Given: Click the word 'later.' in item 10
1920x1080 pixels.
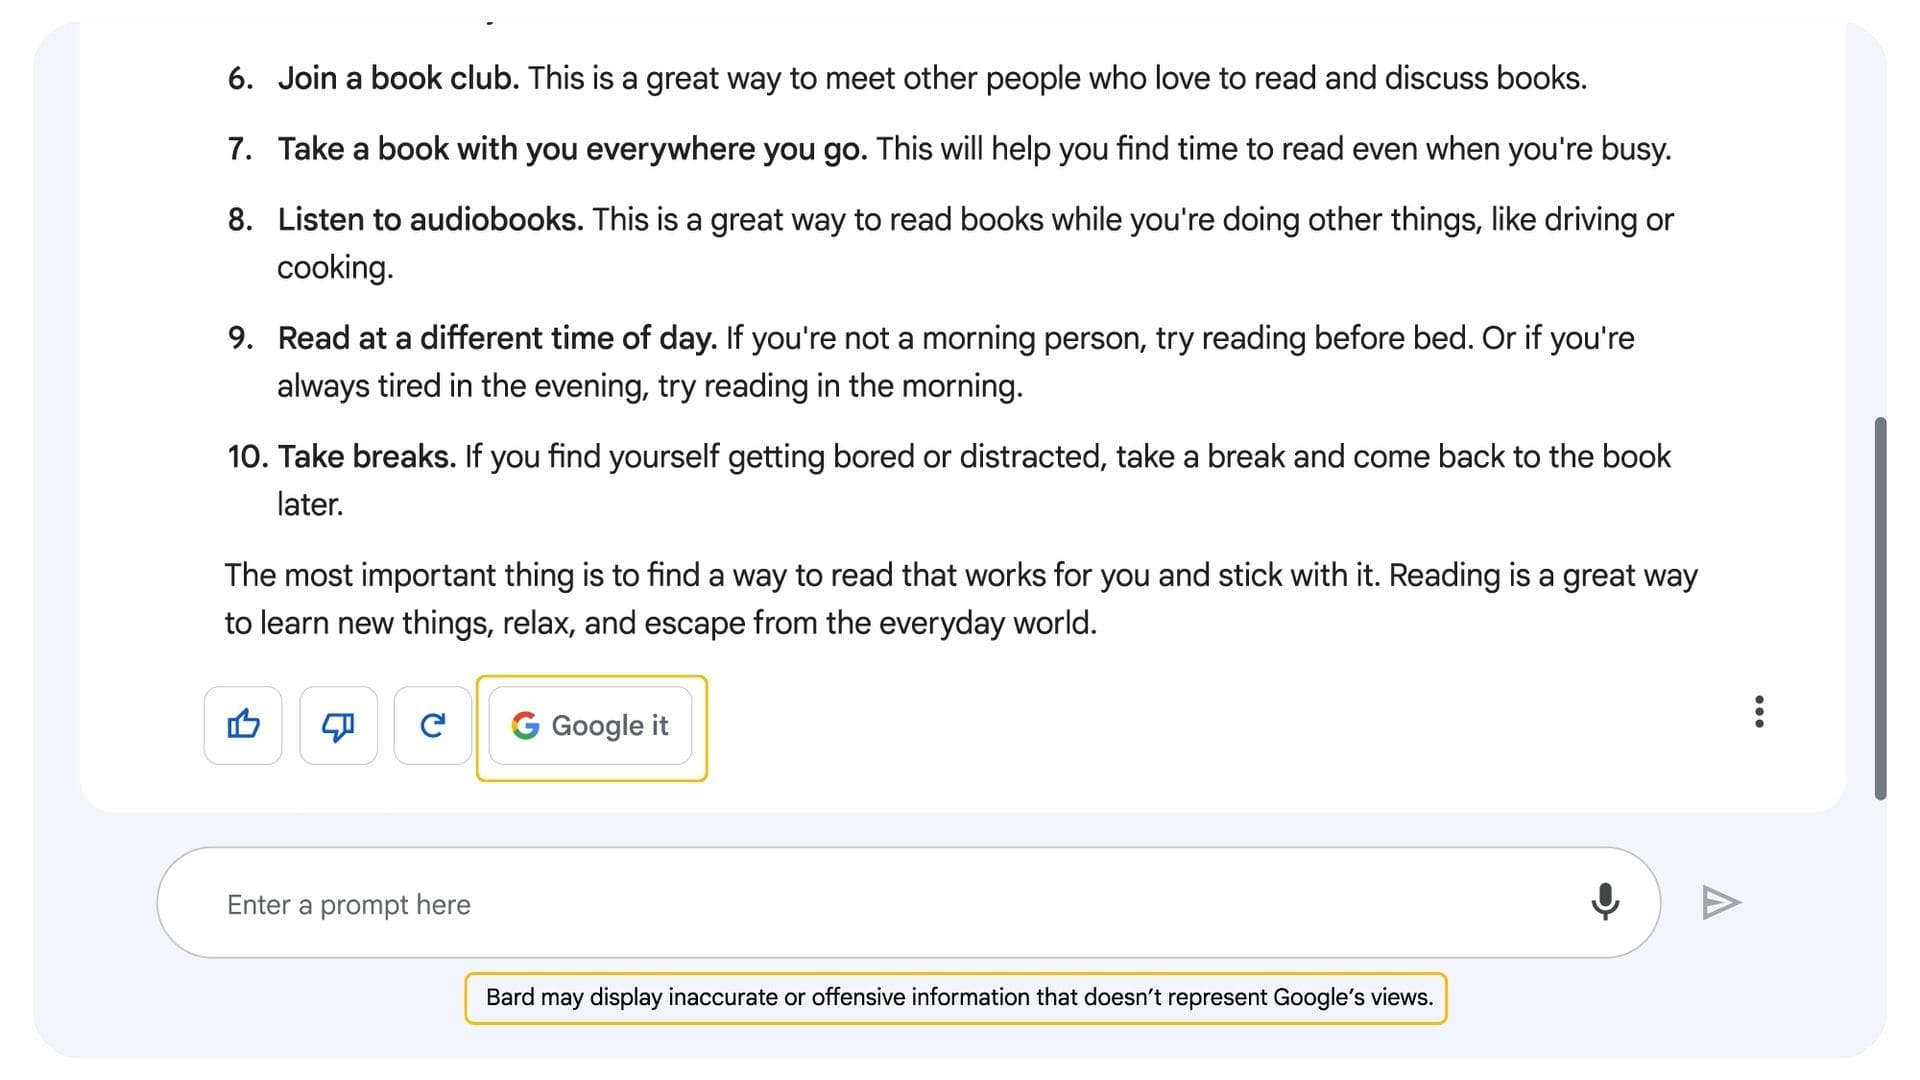Looking at the screenshot, I should coord(310,505).
